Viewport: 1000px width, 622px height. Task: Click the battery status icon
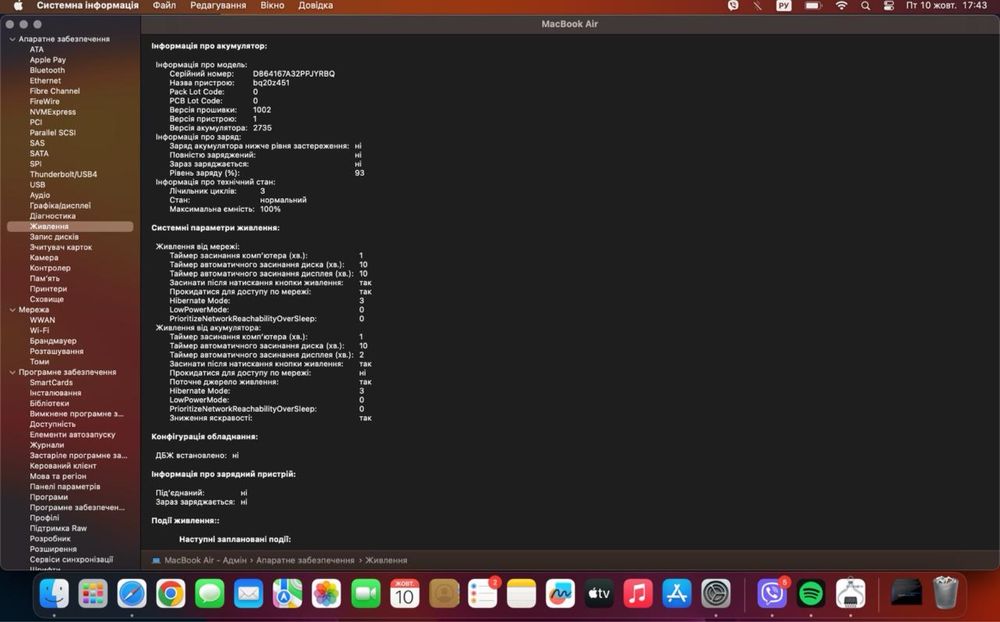tap(813, 6)
